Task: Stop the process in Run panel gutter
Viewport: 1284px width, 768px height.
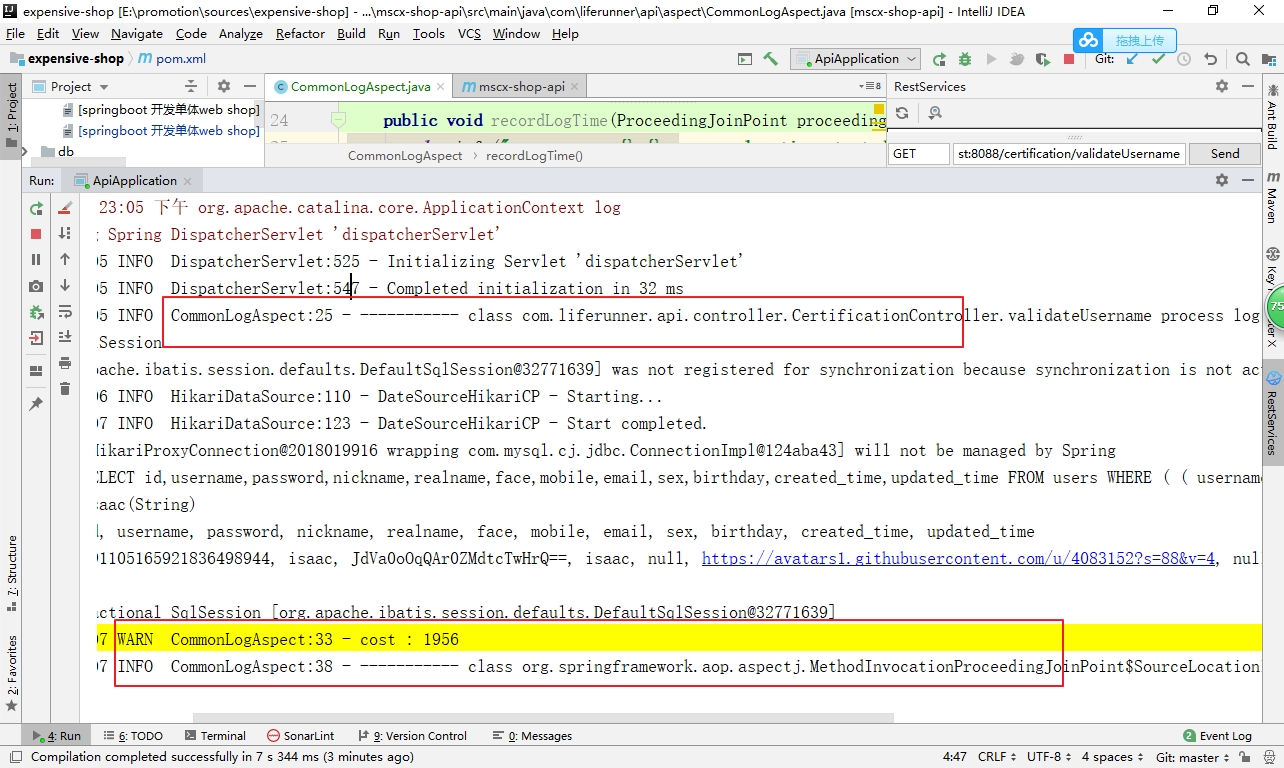Action: click(x=36, y=234)
